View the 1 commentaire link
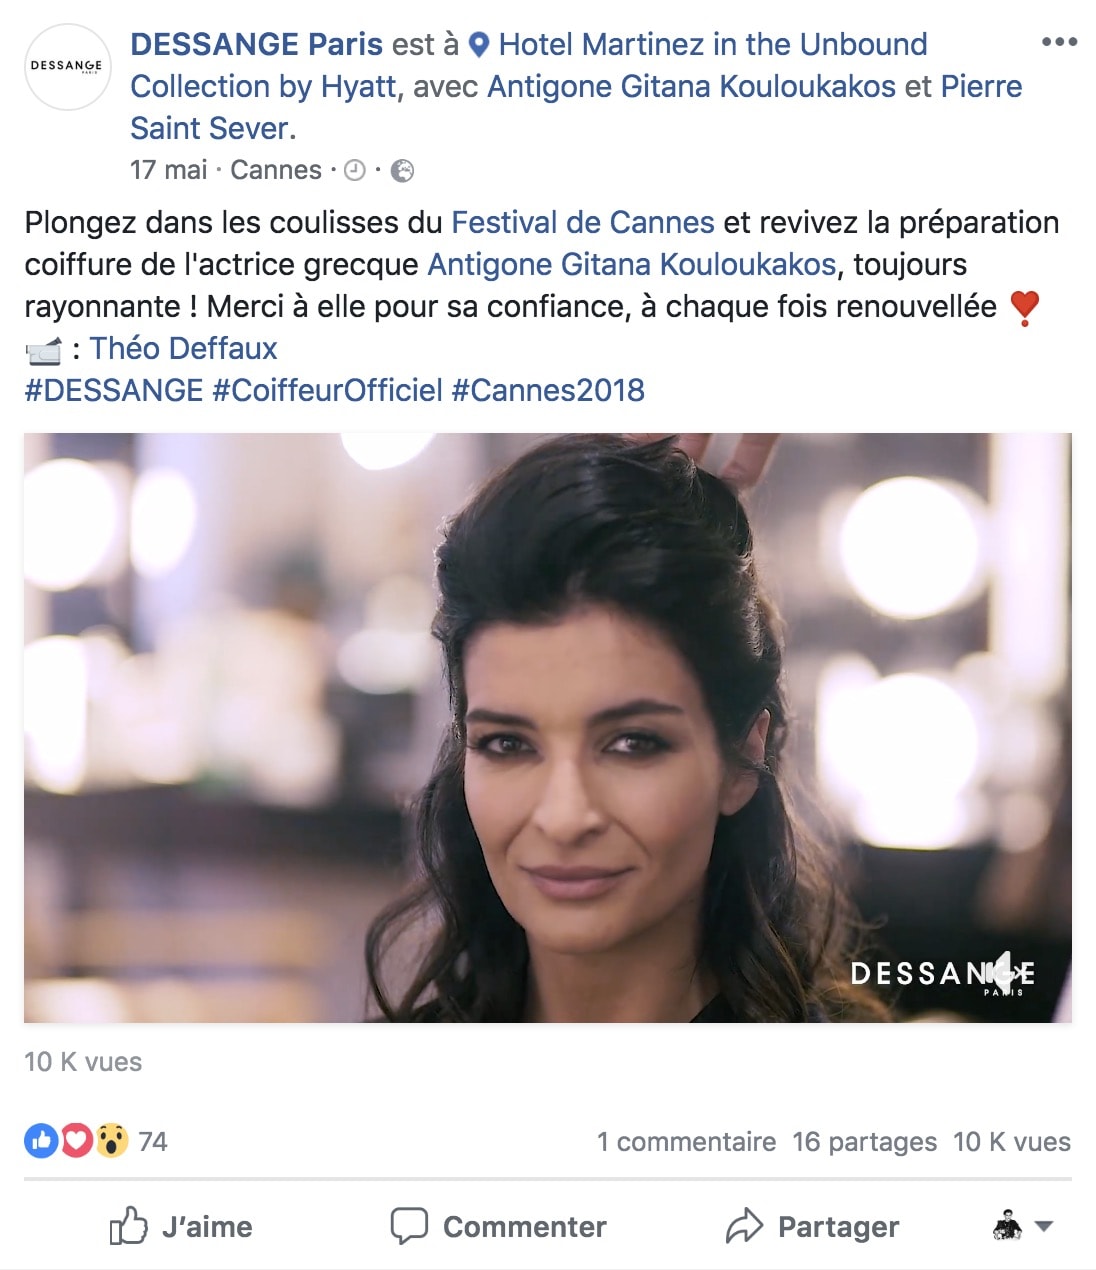The image size is (1096, 1270). point(687,1142)
